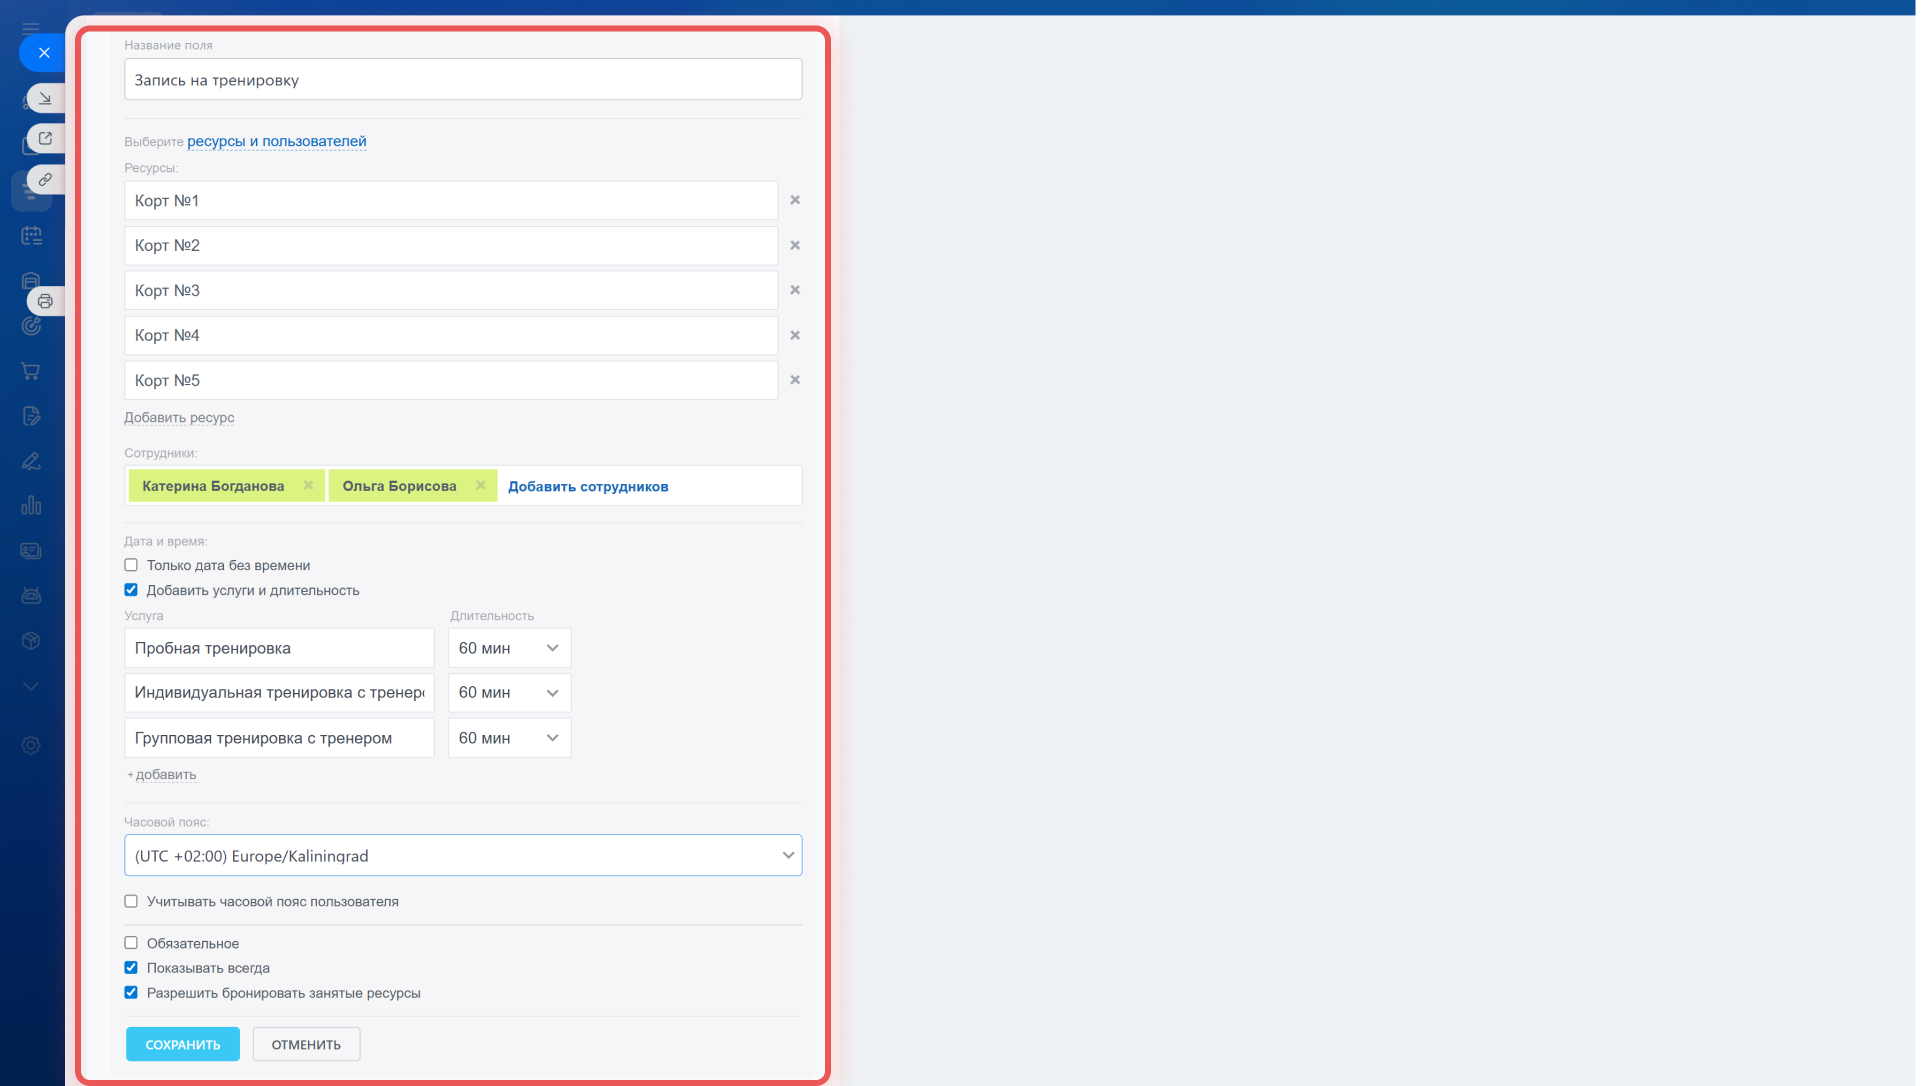Uncheck "Разрешить бронировать занятые ресурсы"
Image resolution: width=1926 pixels, height=1086 pixels.
click(131, 993)
